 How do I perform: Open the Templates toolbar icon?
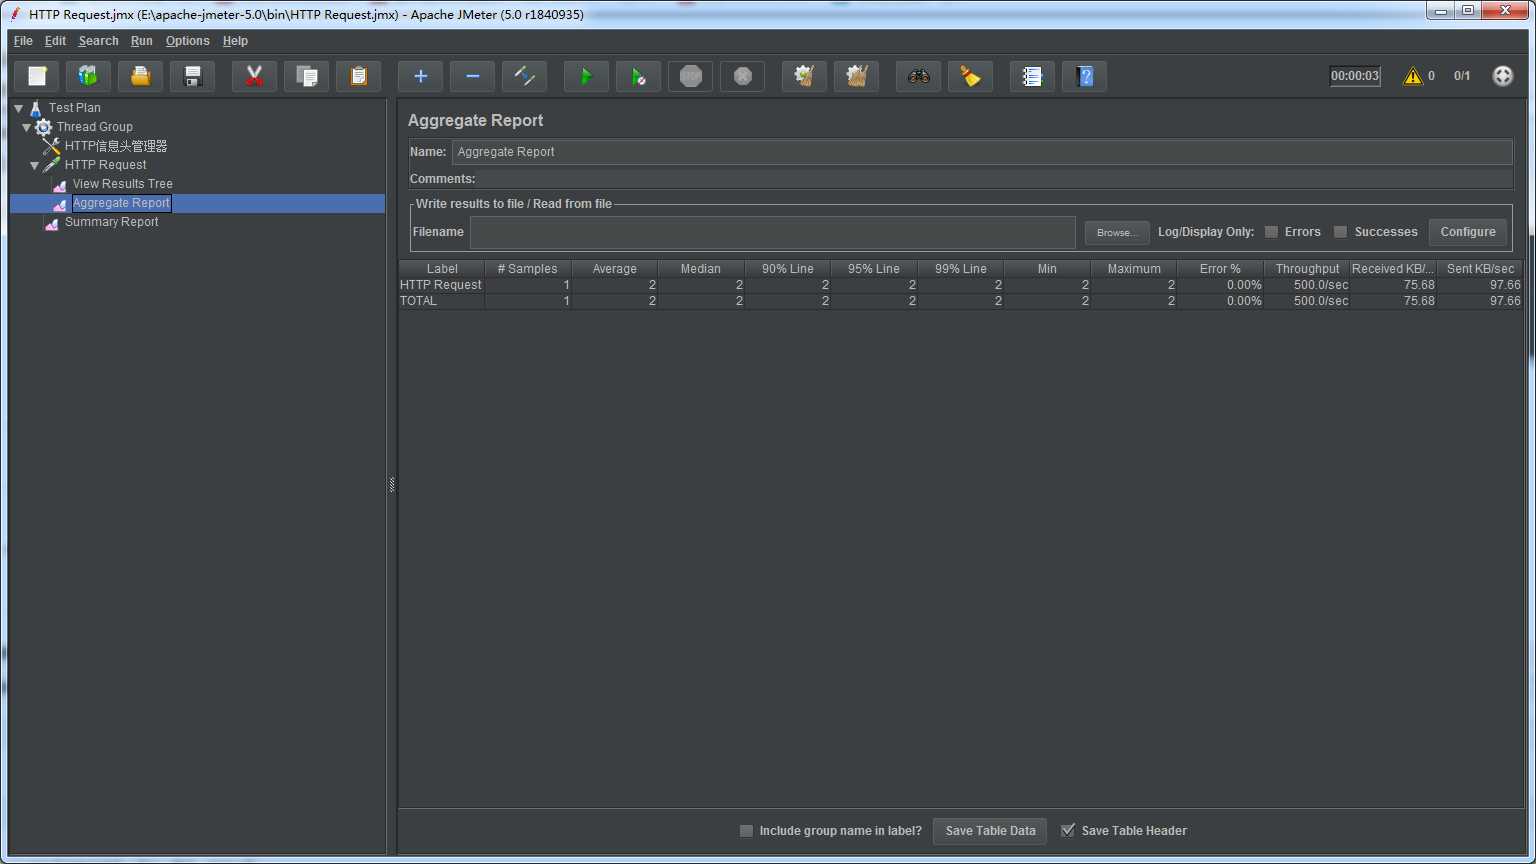(x=89, y=76)
